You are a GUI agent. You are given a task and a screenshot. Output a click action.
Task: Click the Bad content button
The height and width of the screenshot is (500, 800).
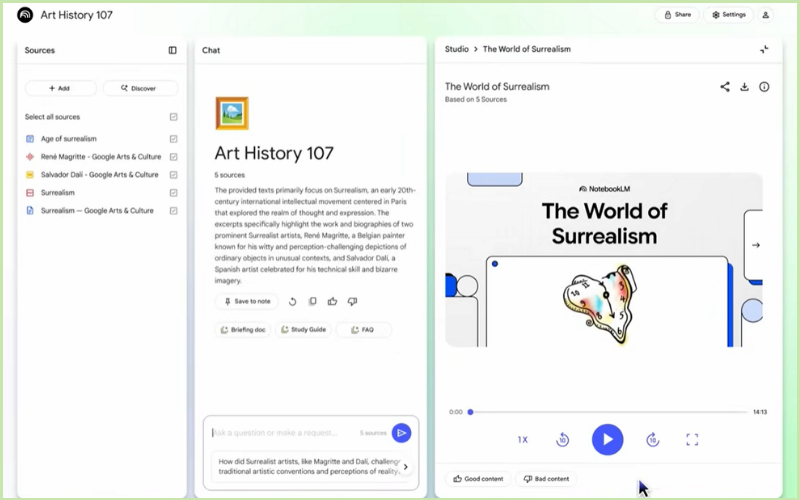[546, 479]
